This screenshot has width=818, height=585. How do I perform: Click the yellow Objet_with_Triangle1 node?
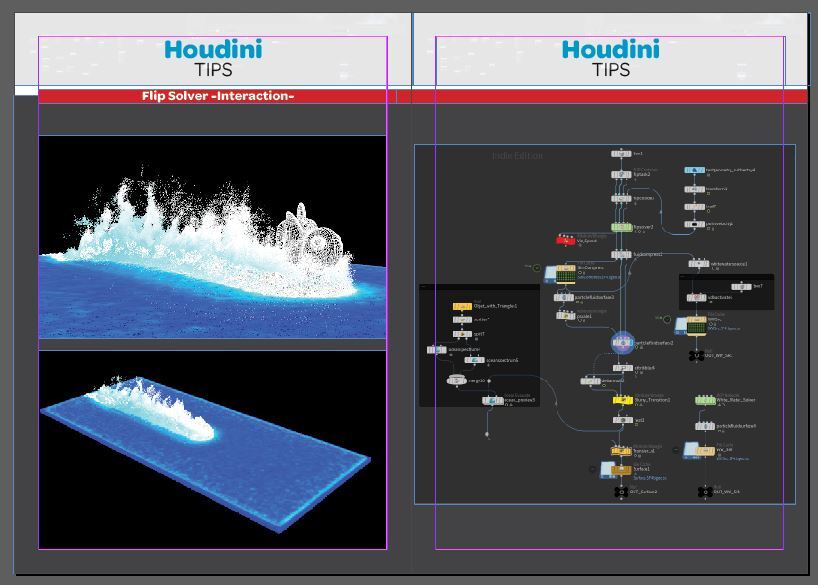coord(462,306)
